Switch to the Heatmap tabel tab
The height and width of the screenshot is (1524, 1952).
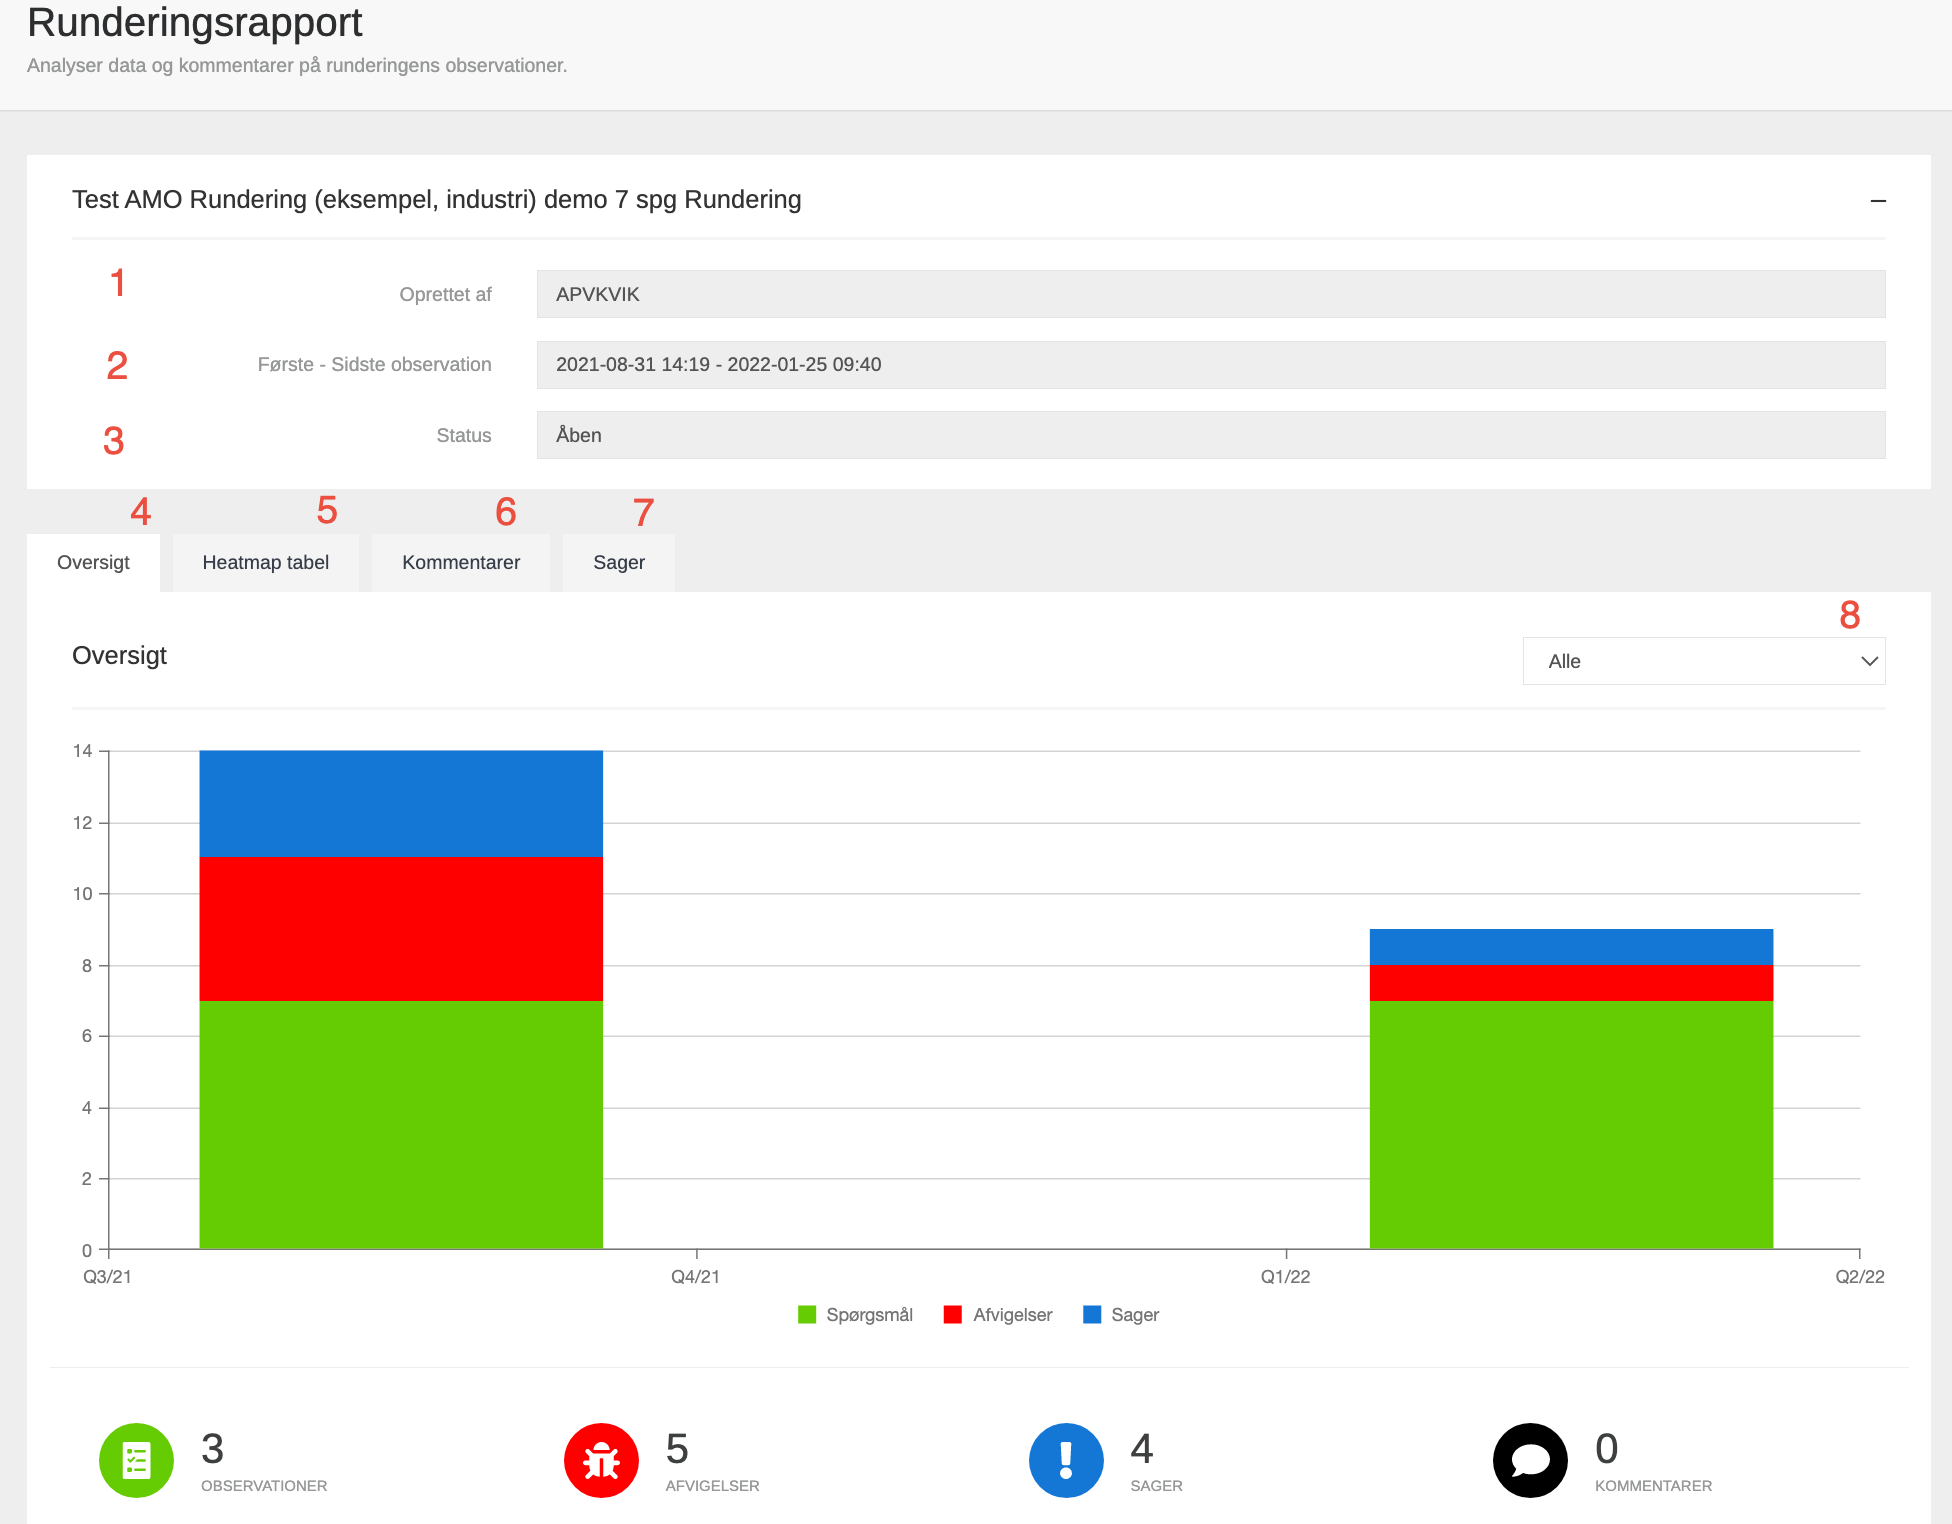click(x=265, y=562)
